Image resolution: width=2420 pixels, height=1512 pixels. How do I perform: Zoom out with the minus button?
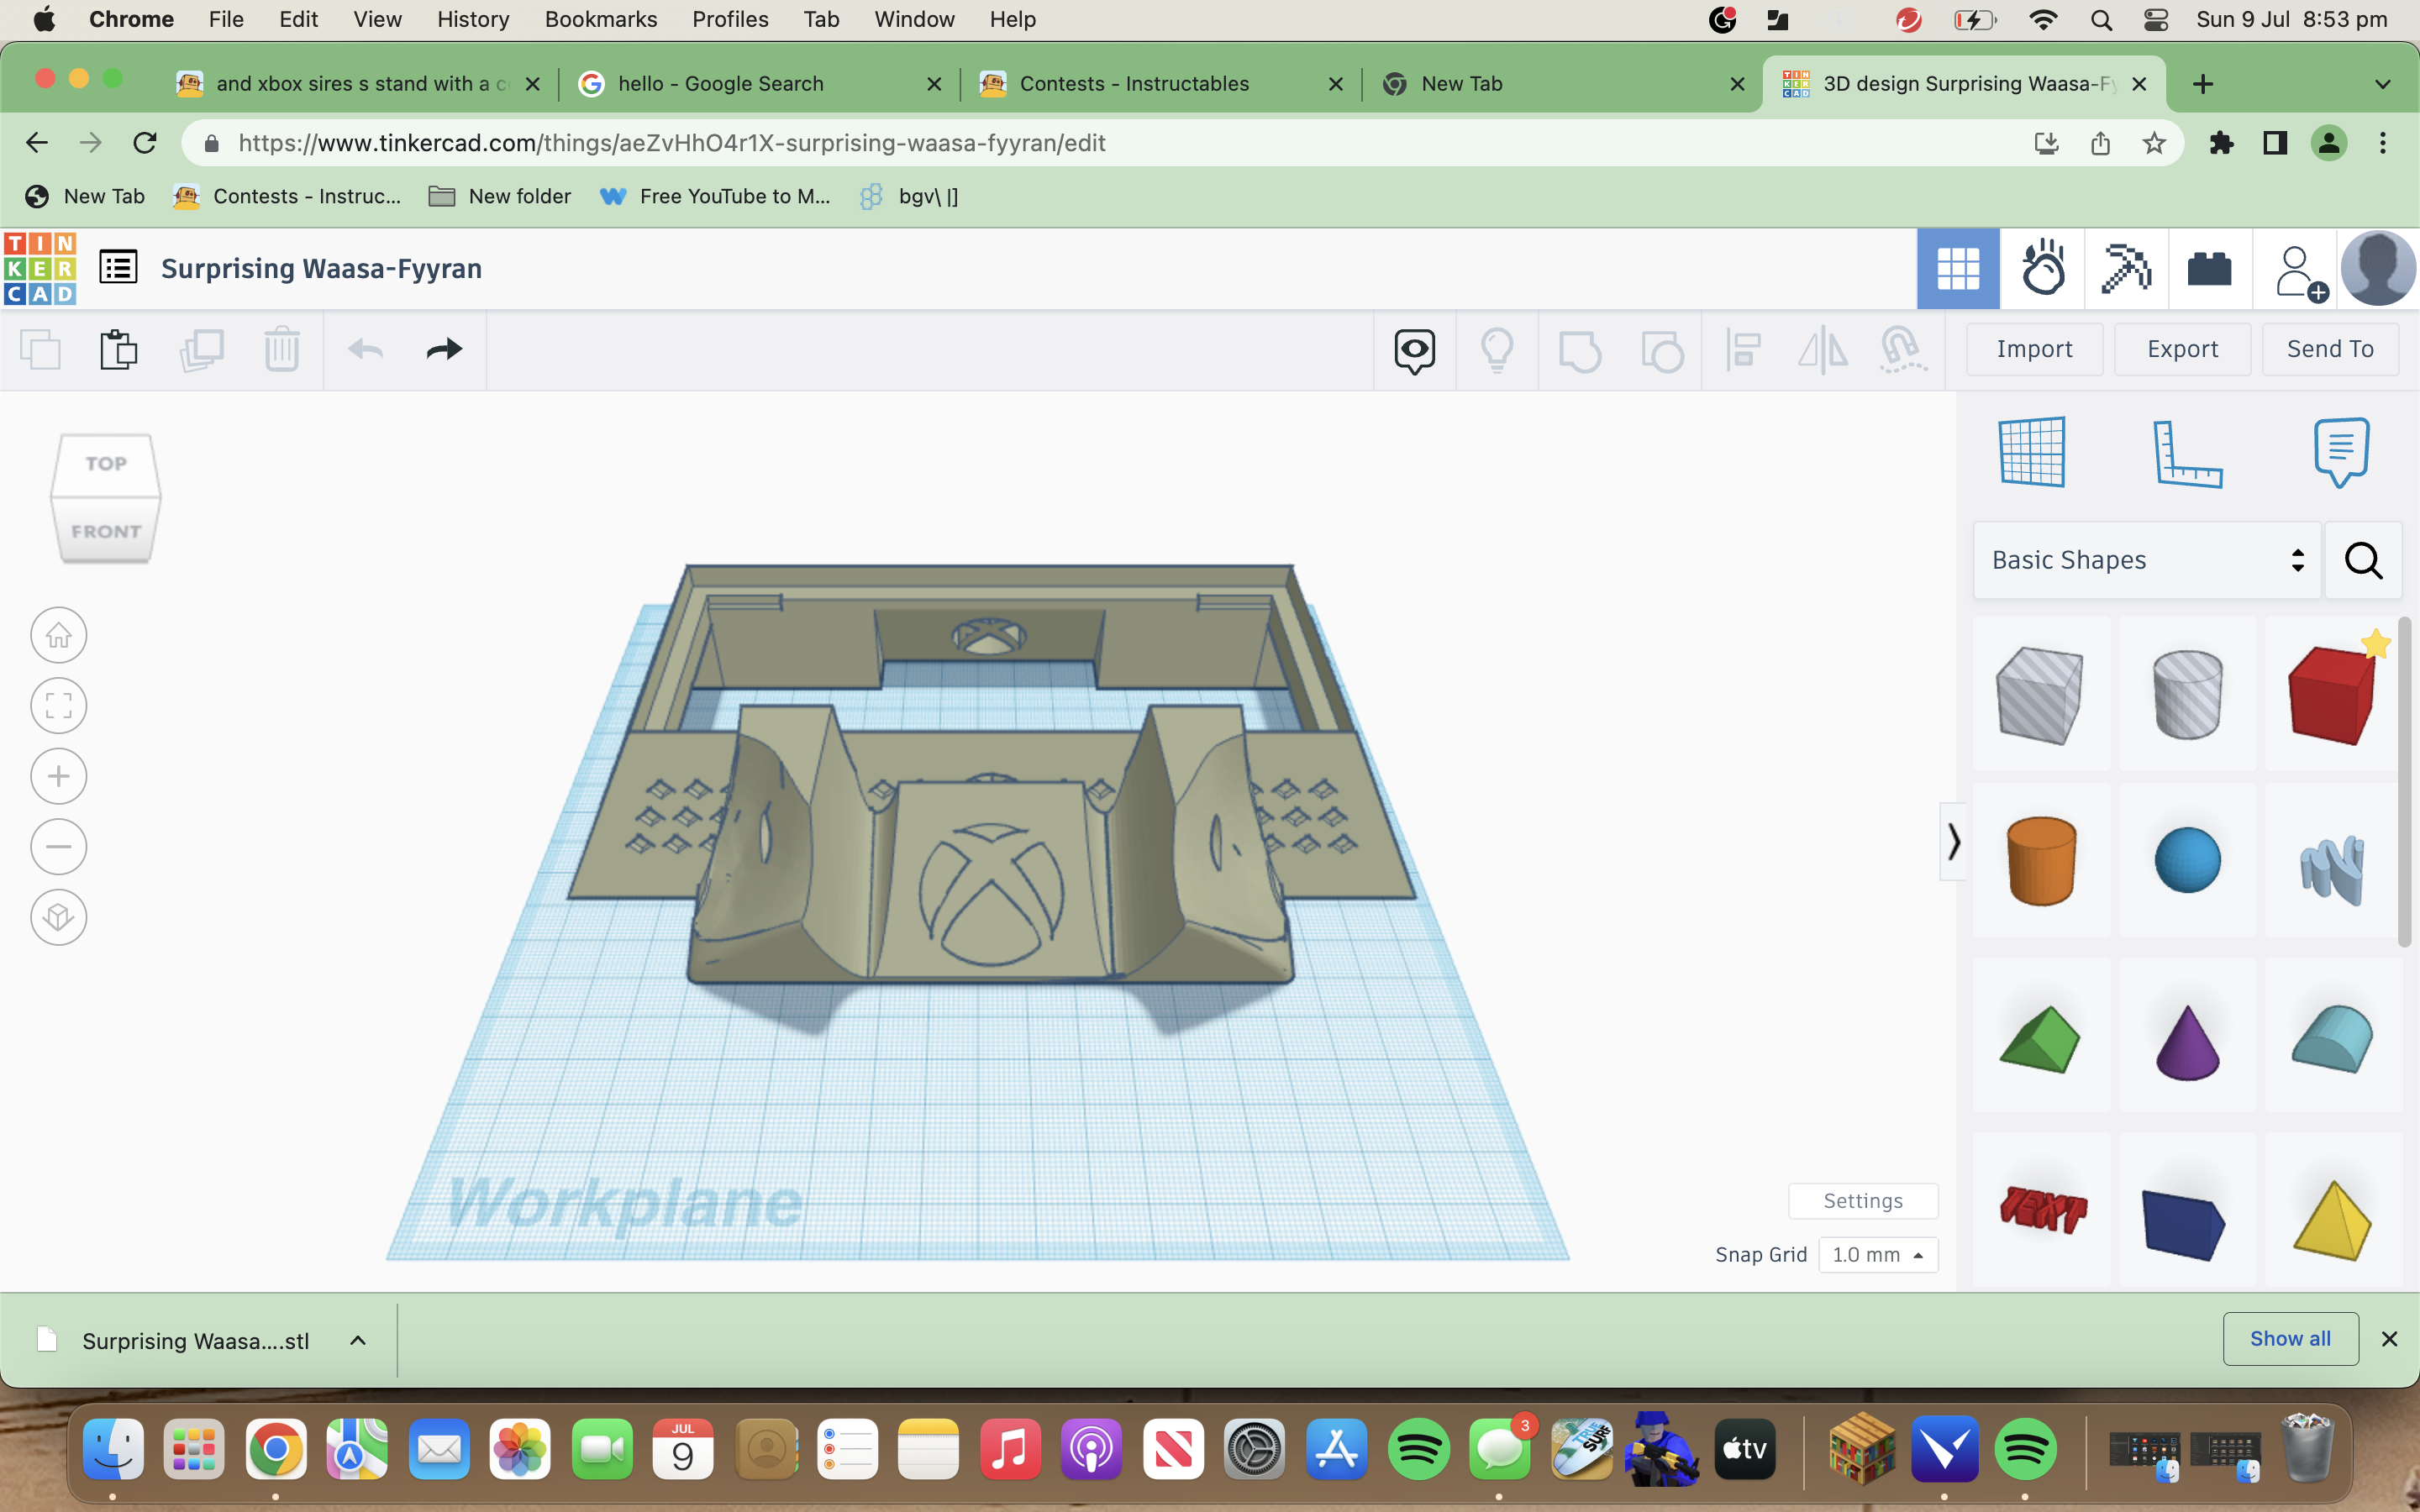click(x=59, y=847)
